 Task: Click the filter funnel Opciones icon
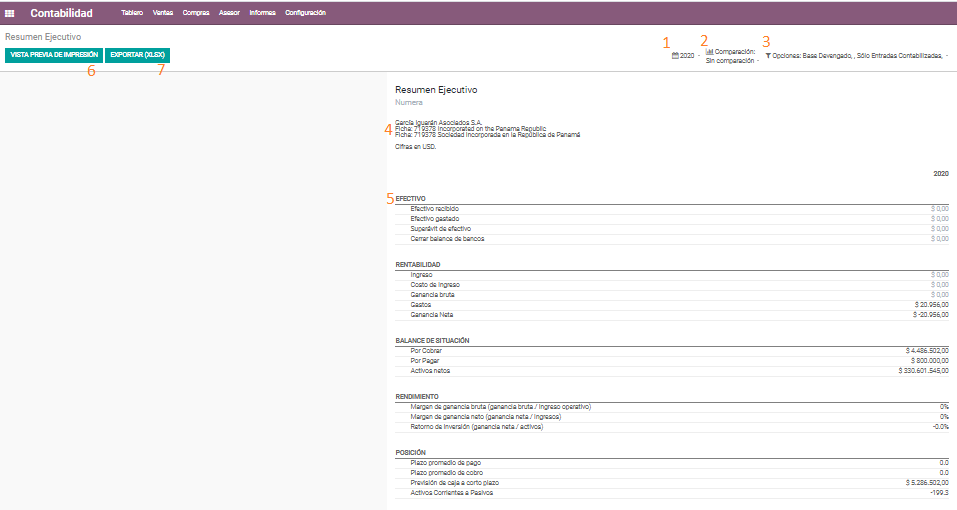(768, 56)
